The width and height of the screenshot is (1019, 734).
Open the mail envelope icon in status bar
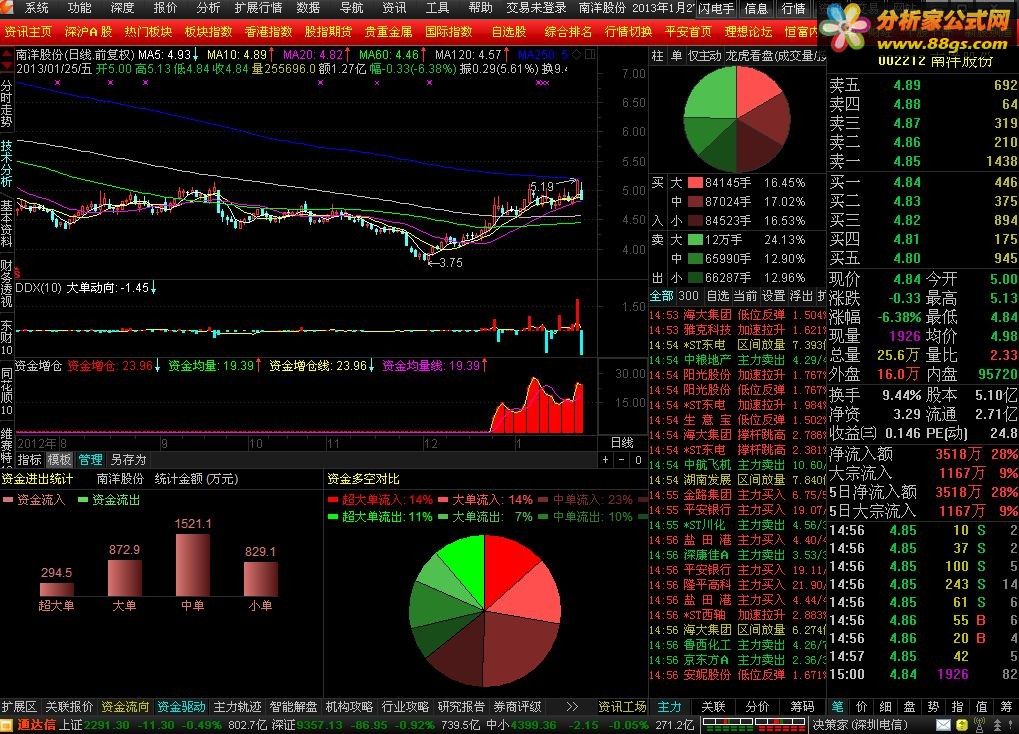[942, 725]
